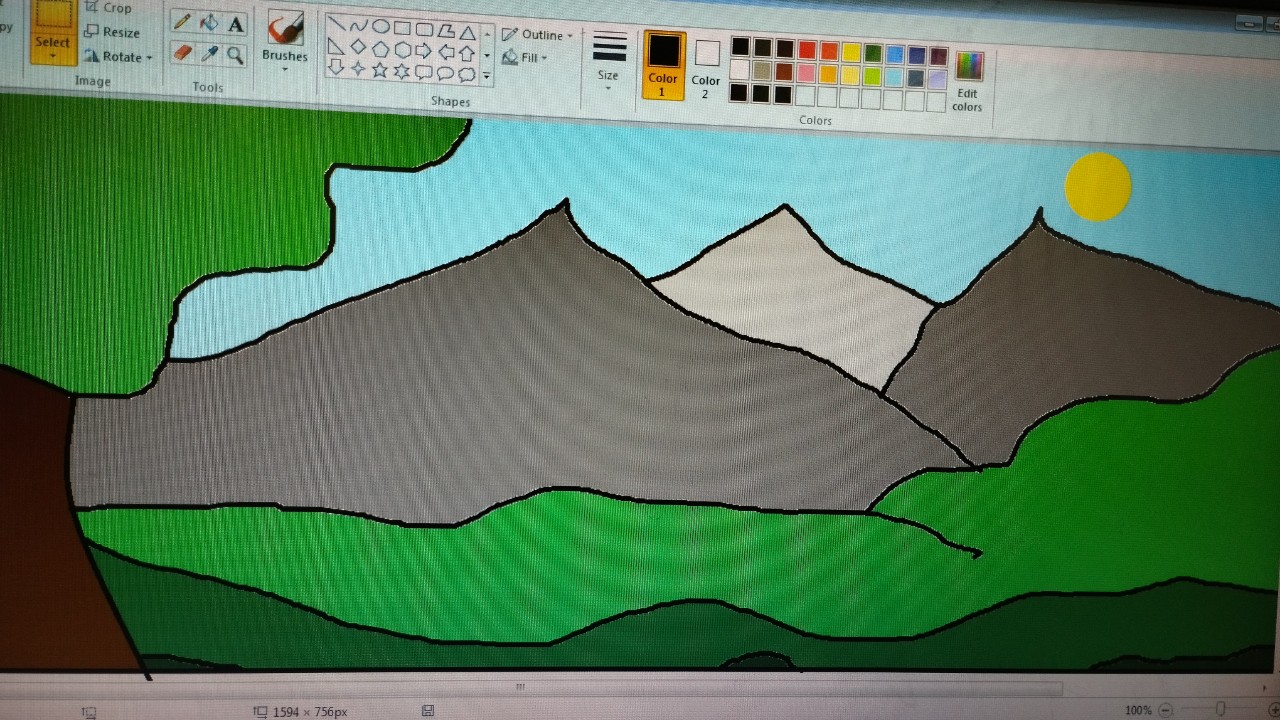Activate the Text tool
Image resolution: width=1280 pixels, height=720 pixels.
[x=236, y=24]
